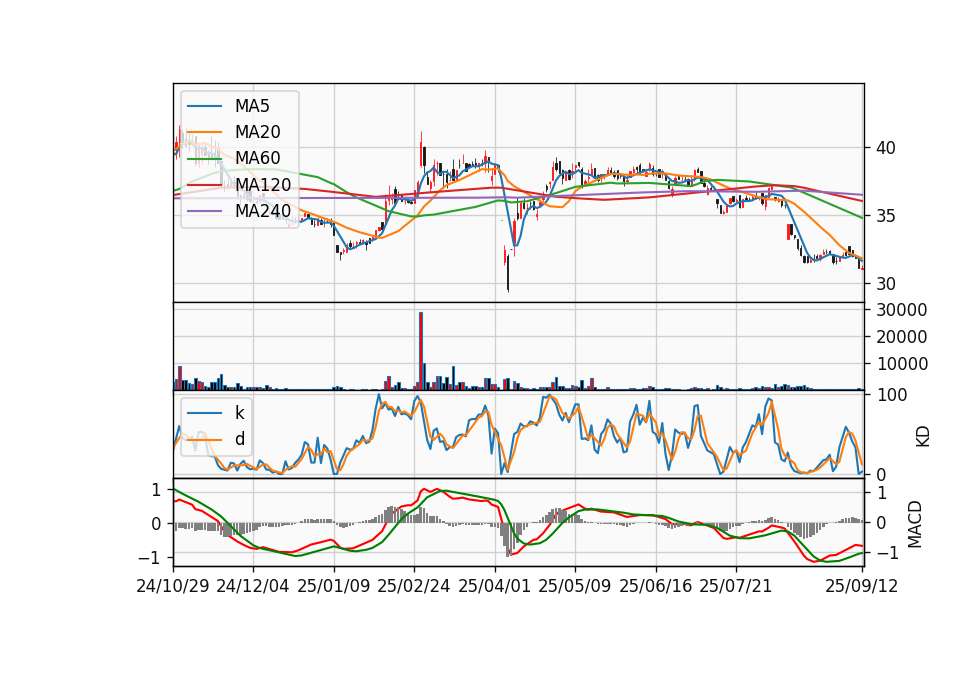Click the blue MA5 legend line sample
Screen dimensions: 960x690
coord(204,106)
